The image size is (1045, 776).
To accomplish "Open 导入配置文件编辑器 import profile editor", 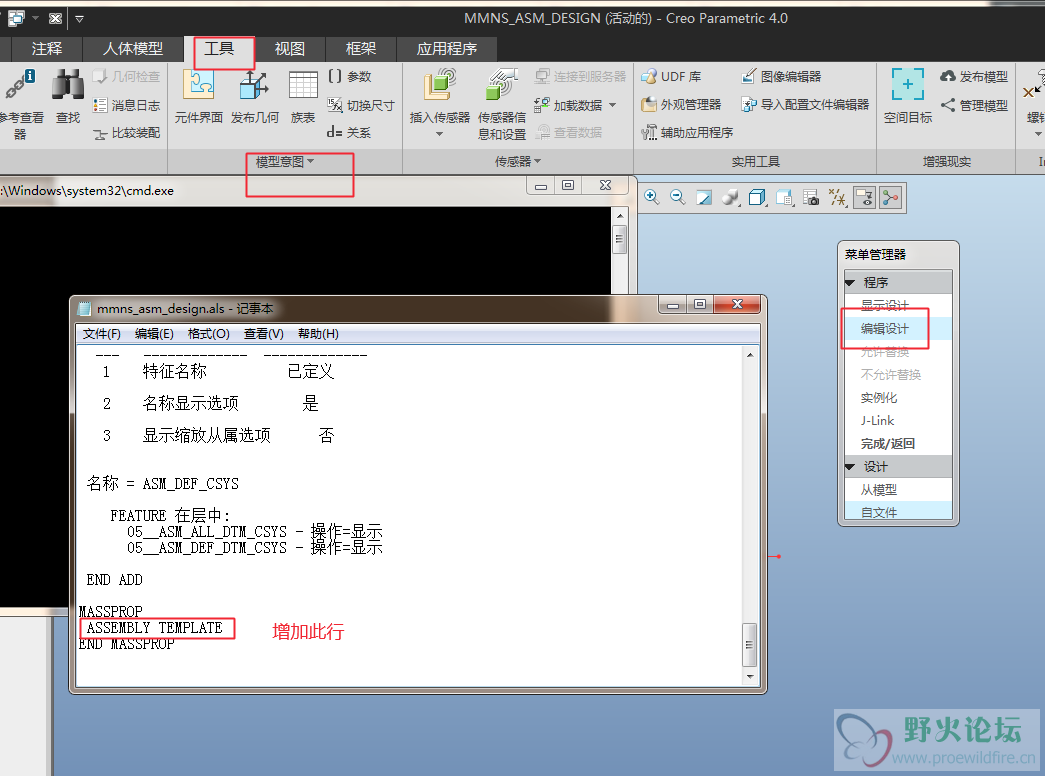I will point(805,105).
